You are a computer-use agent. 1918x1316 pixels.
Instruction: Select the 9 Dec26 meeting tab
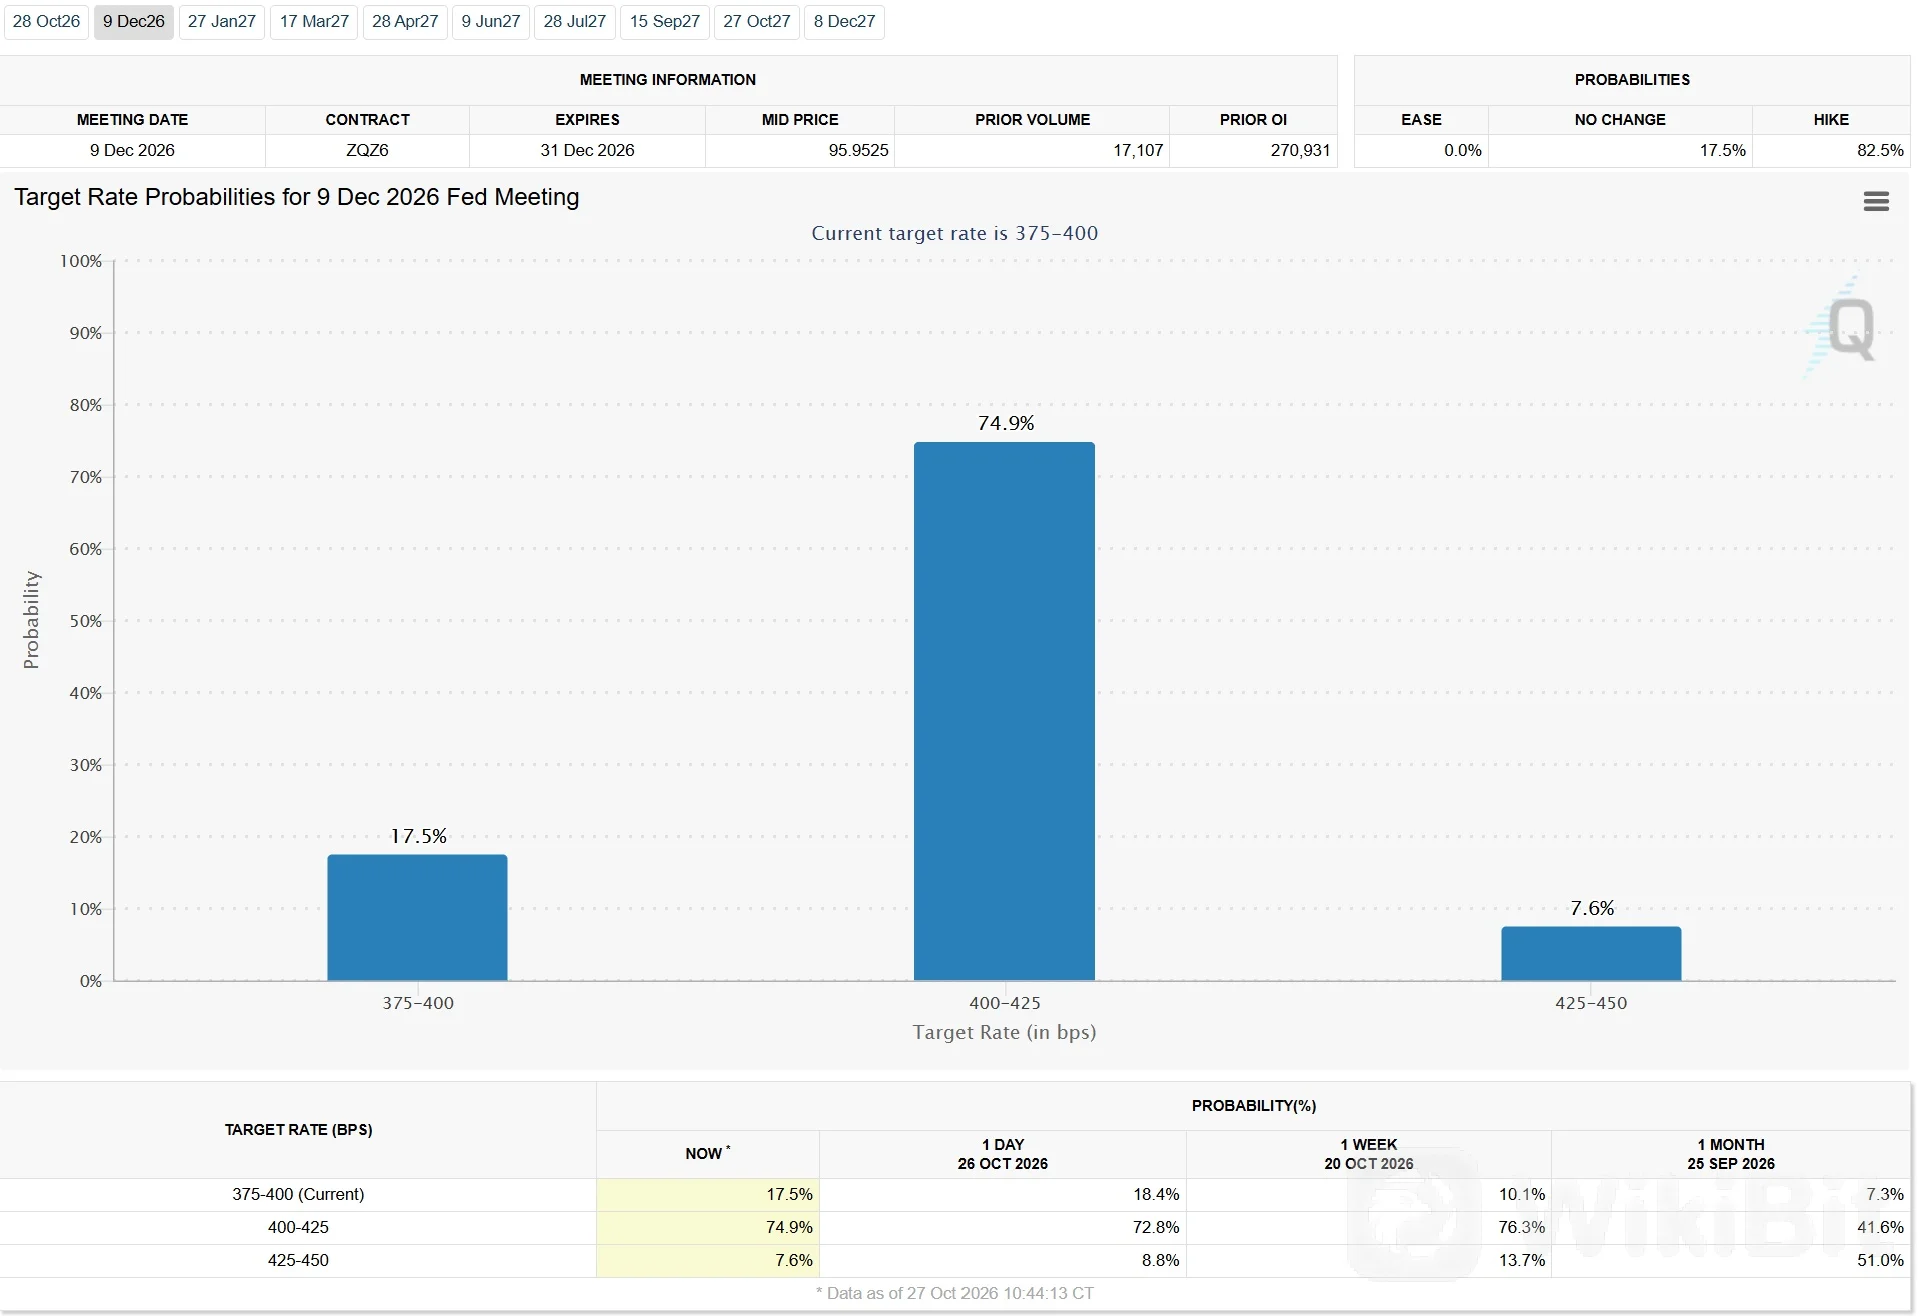coord(134,22)
